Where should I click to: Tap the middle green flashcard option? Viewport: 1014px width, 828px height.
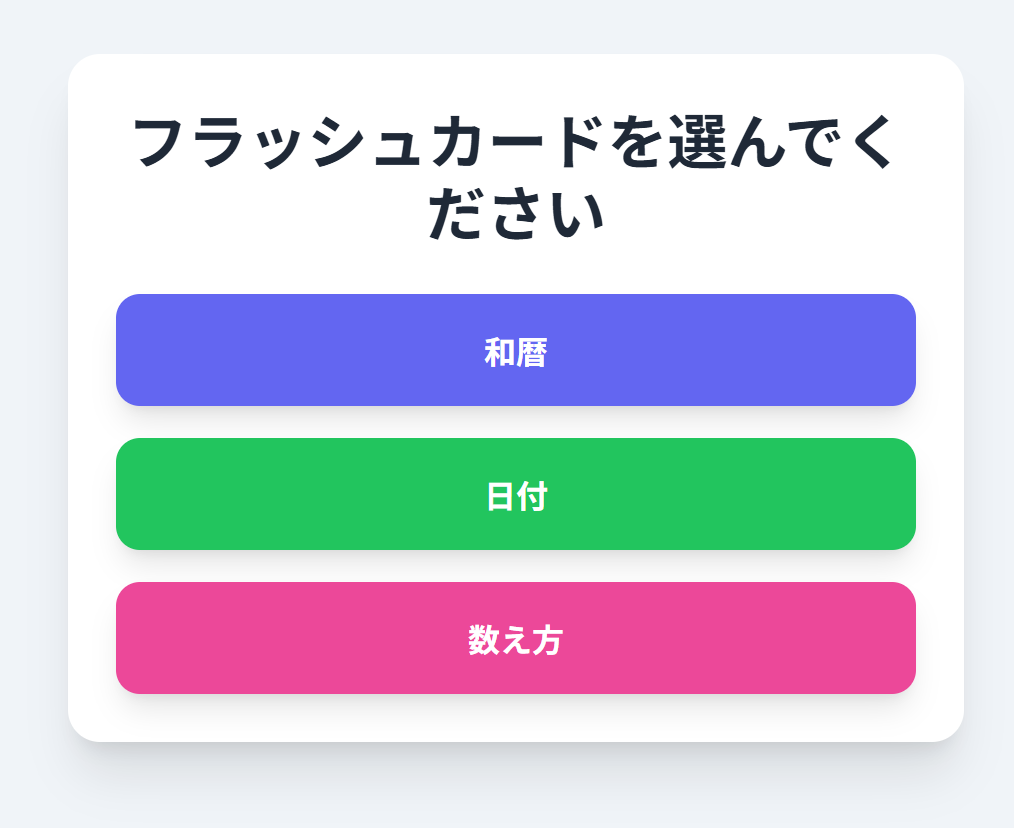pyautogui.click(x=515, y=494)
